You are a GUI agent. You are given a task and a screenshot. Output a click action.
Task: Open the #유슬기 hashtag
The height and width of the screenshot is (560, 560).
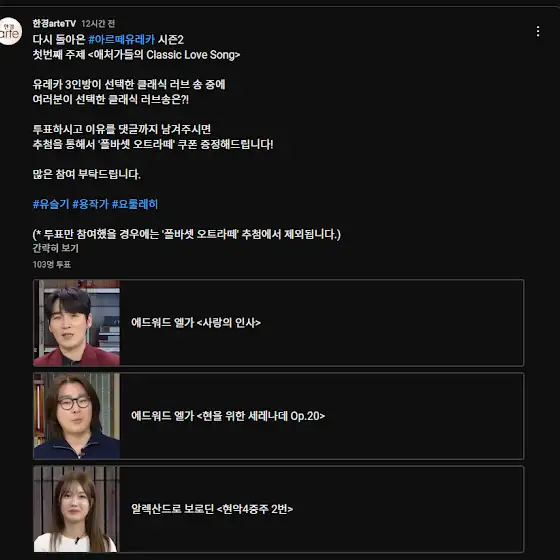51,204
